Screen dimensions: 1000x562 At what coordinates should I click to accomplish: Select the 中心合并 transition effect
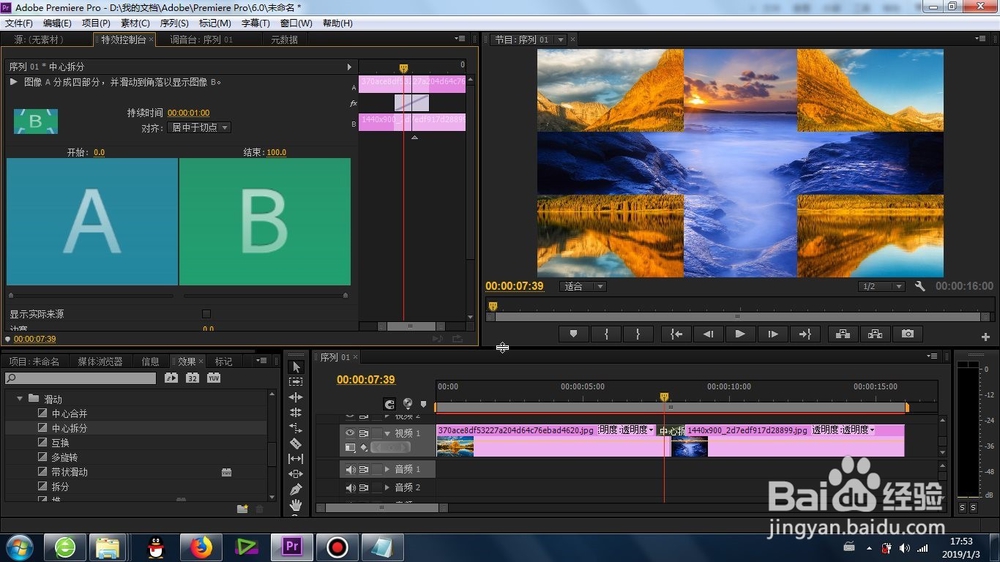(x=70, y=413)
